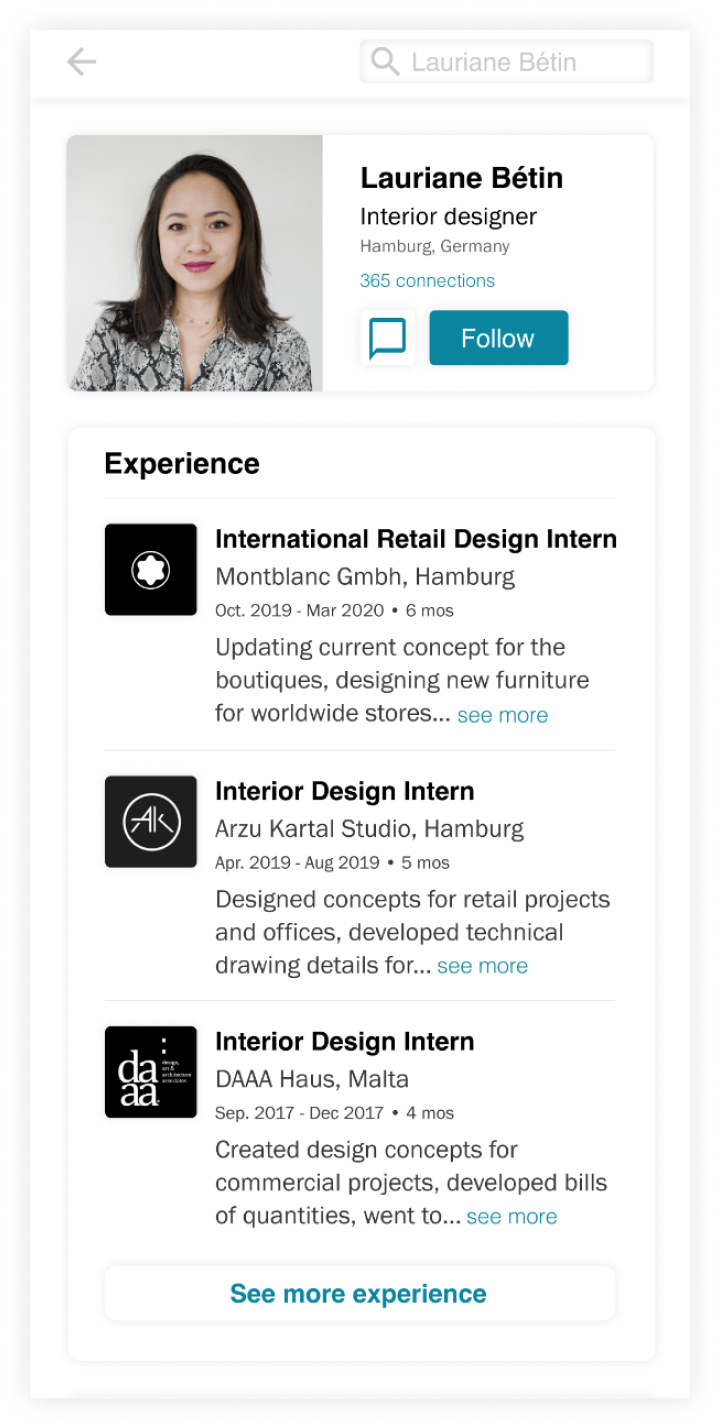Open the DAAA Haus logo

point(151,1071)
